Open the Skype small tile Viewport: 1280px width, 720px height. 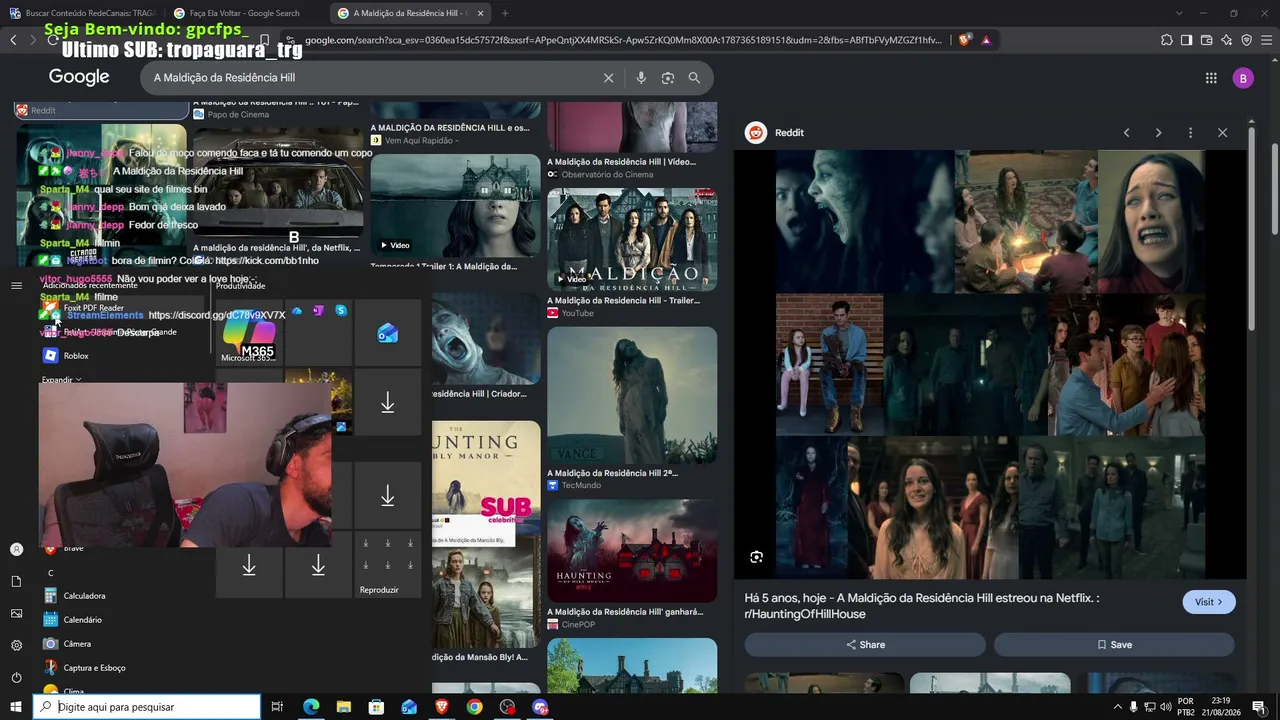[341, 311]
